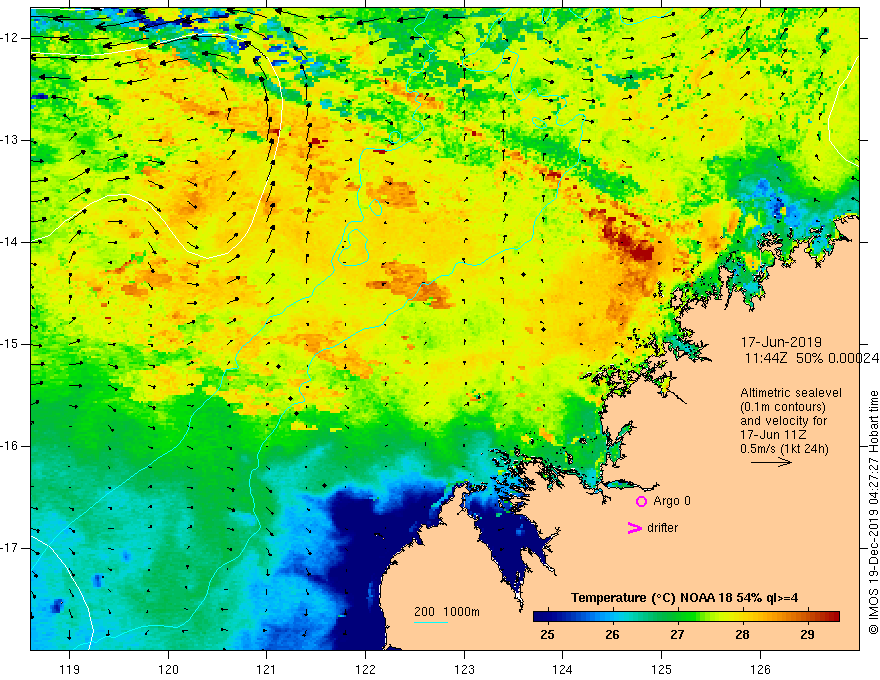Click the velocity scale reference arrow
The height and width of the screenshot is (680, 880).
[x=771, y=462]
